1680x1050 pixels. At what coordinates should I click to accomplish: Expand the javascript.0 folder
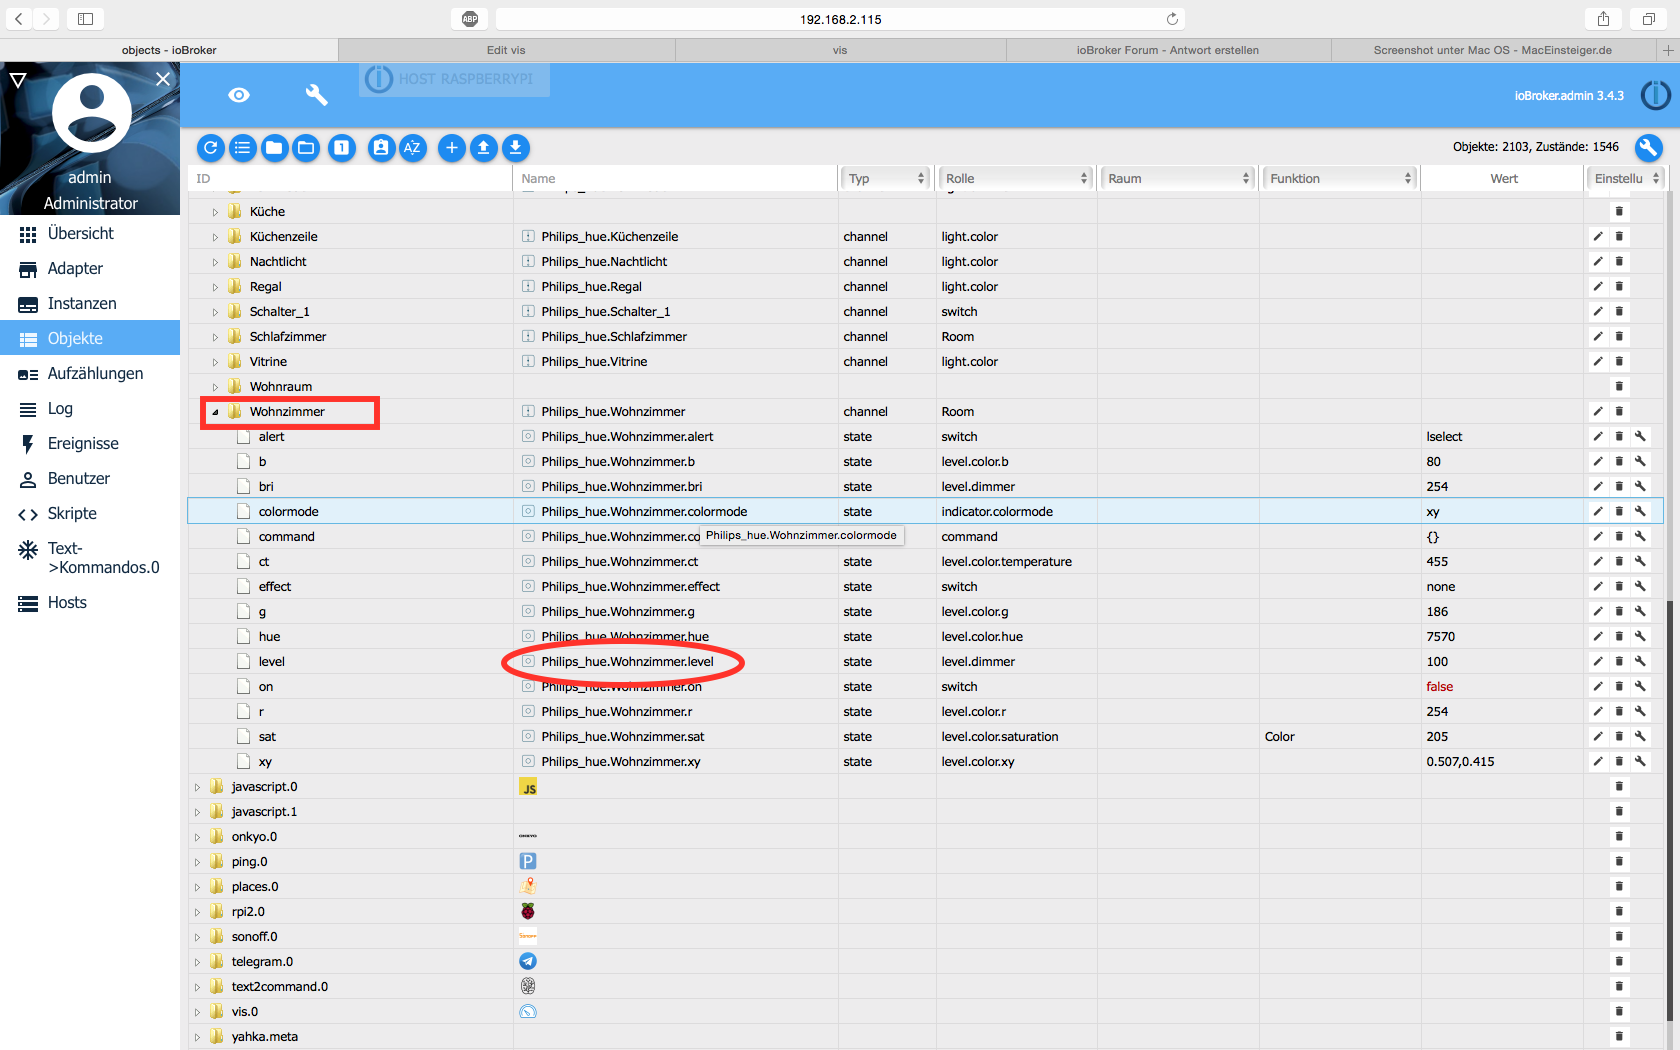point(197,787)
